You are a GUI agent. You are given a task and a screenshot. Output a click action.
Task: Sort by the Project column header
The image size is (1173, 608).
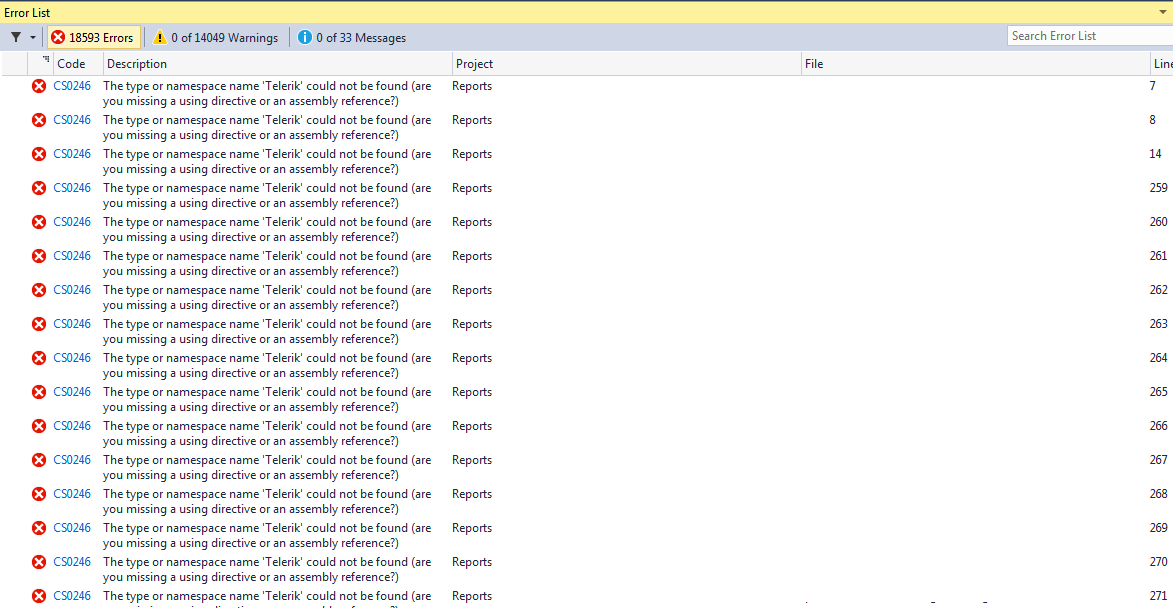pos(626,64)
